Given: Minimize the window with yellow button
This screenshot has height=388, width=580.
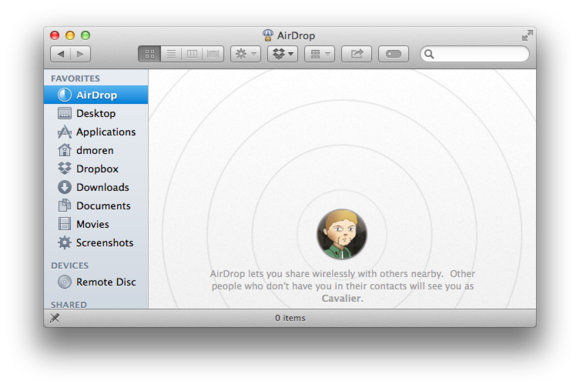Looking at the screenshot, I should (x=70, y=36).
